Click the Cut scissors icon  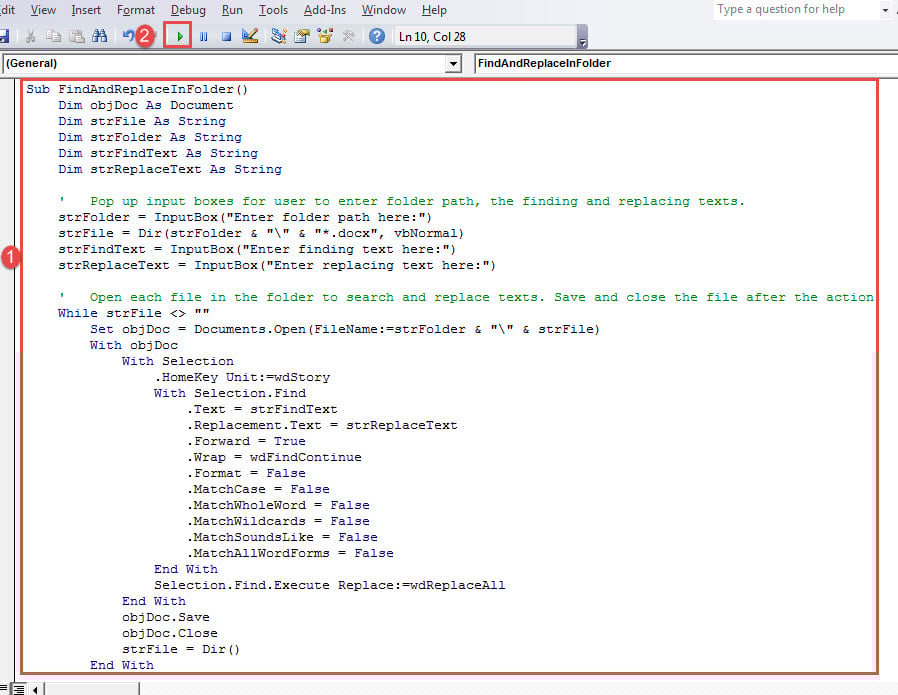click(x=31, y=37)
